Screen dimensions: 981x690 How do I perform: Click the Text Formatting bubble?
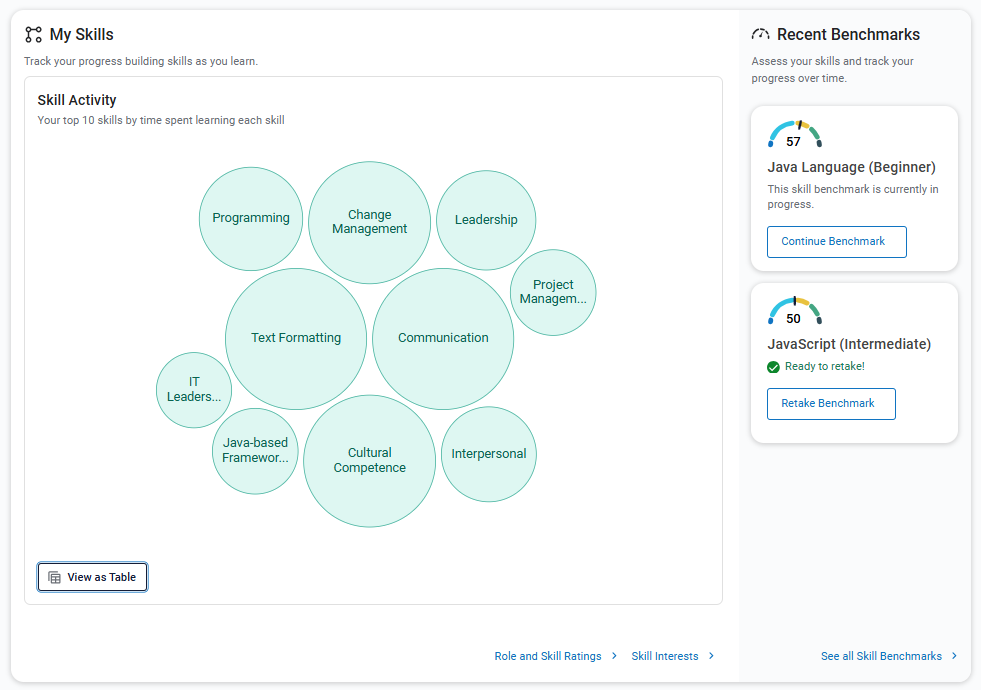click(296, 338)
